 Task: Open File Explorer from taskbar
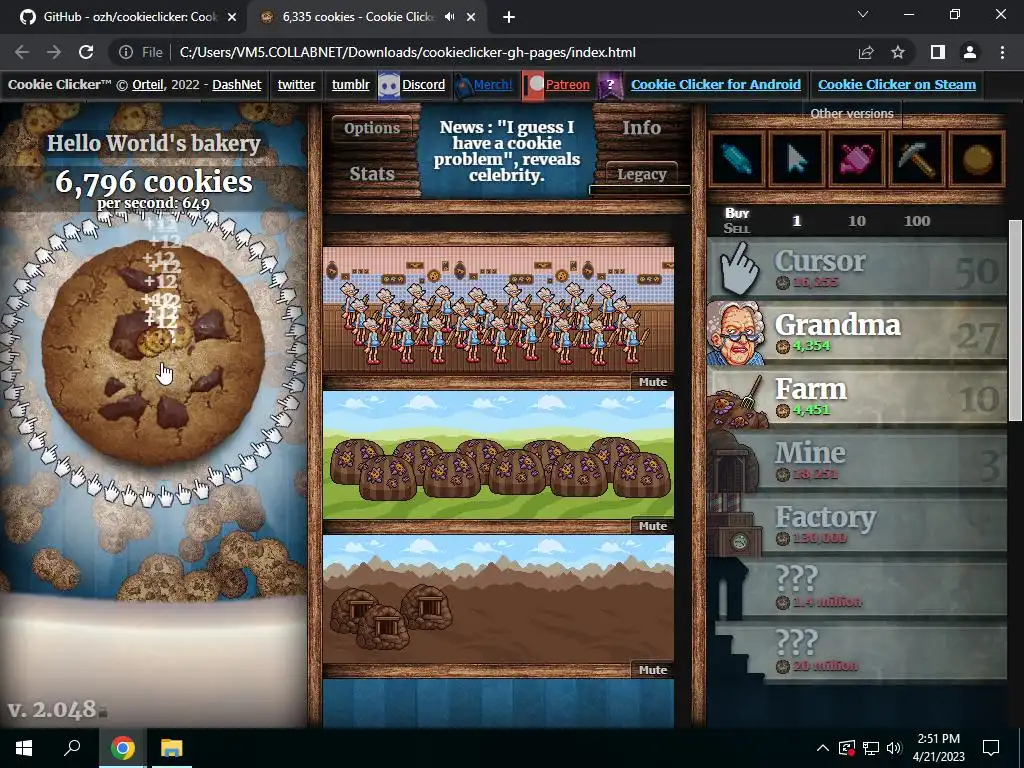171,748
